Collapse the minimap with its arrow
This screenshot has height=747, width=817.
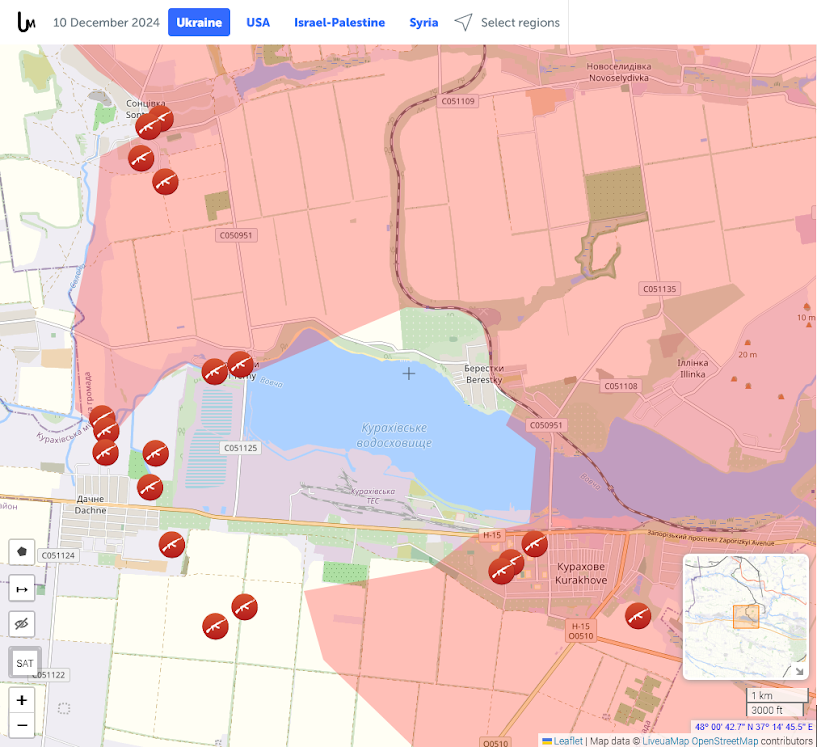click(799, 671)
